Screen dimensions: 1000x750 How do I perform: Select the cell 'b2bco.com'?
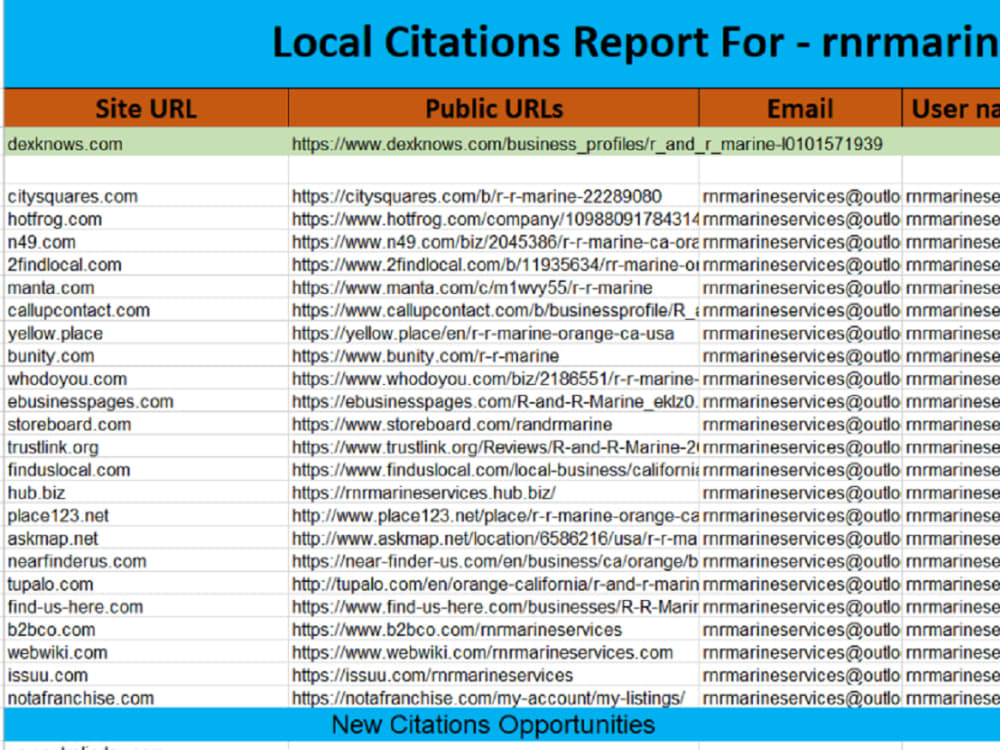pyautogui.click(x=146, y=629)
